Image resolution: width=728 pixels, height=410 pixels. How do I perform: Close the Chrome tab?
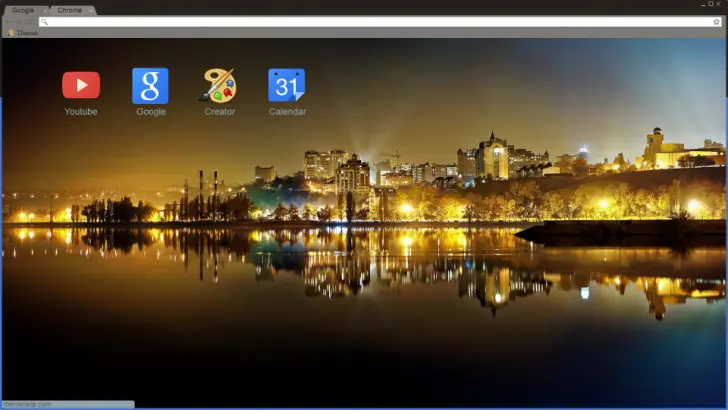[91, 10]
